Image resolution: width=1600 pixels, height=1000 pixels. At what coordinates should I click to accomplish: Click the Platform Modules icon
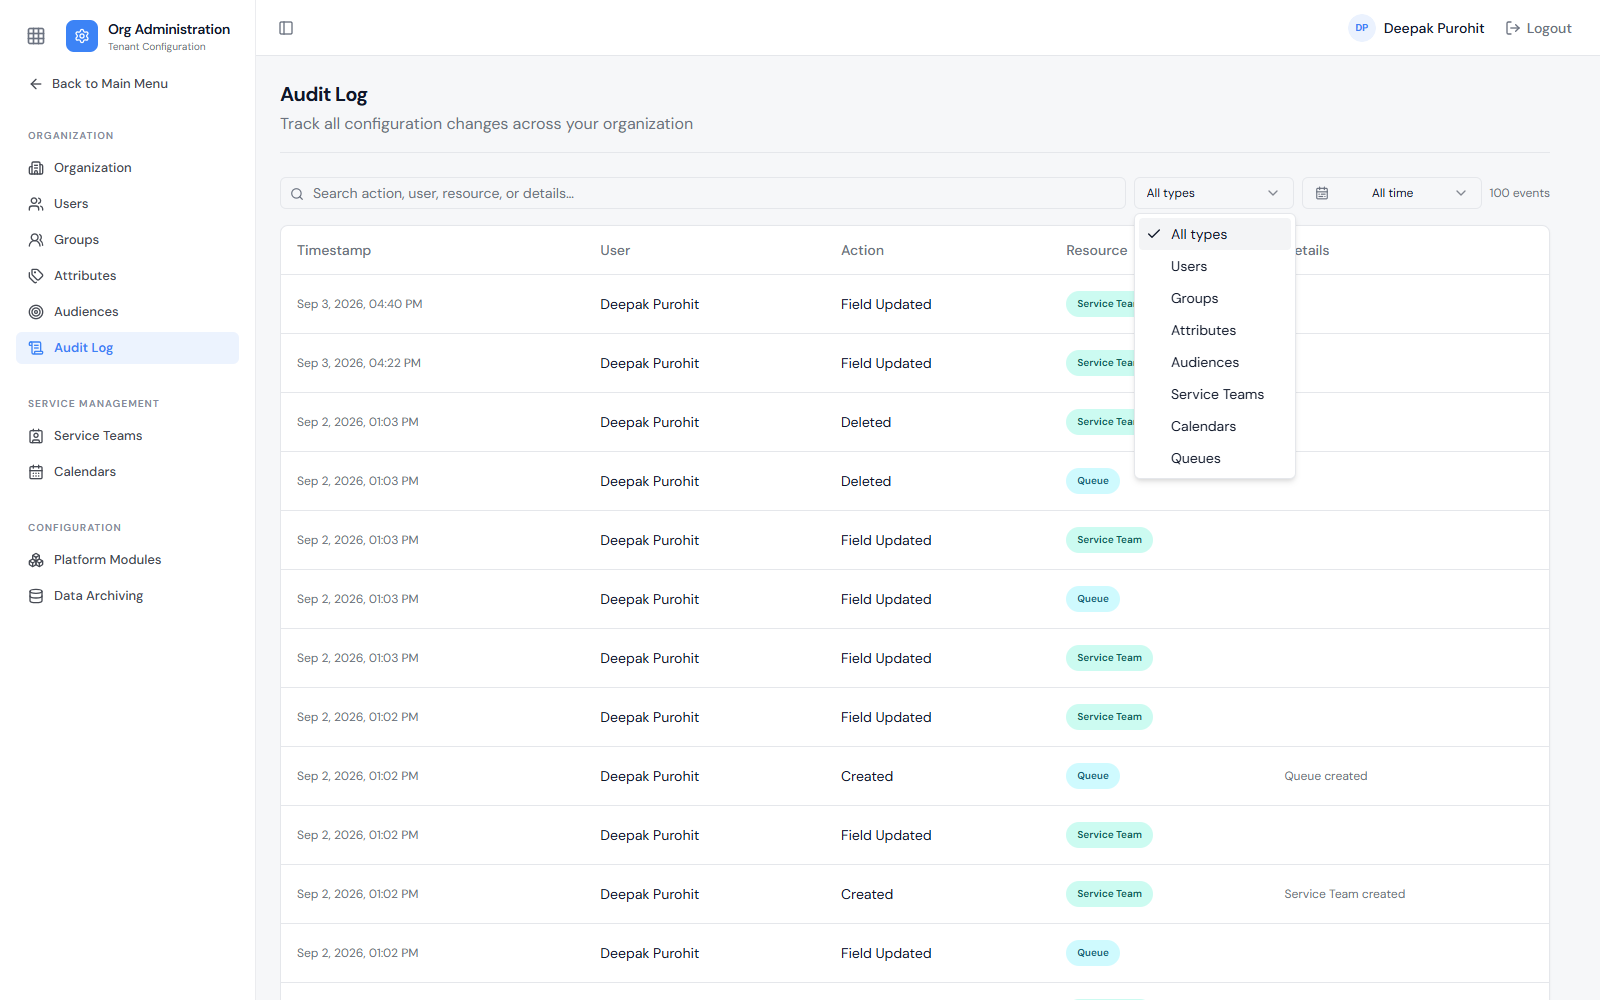pyautogui.click(x=36, y=560)
